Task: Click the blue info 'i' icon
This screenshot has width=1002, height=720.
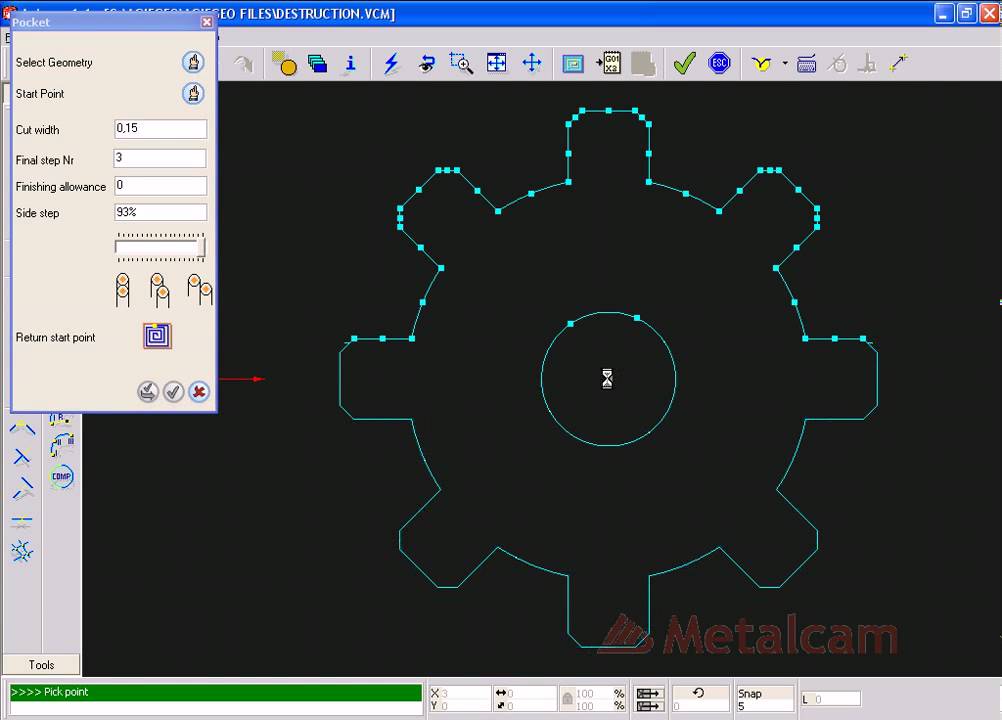Action: (x=350, y=64)
